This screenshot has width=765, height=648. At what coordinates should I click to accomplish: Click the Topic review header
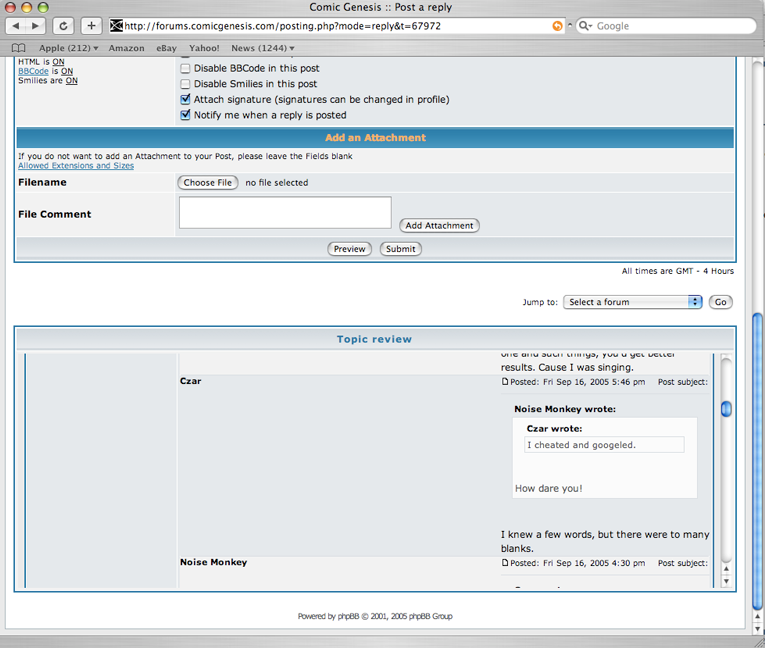click(x=374, y=339)
